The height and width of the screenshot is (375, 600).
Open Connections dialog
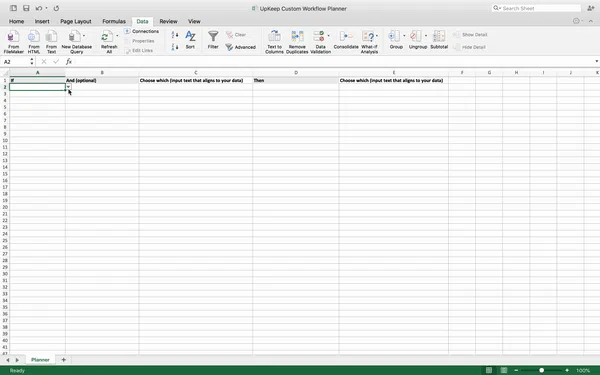(142, 31)
